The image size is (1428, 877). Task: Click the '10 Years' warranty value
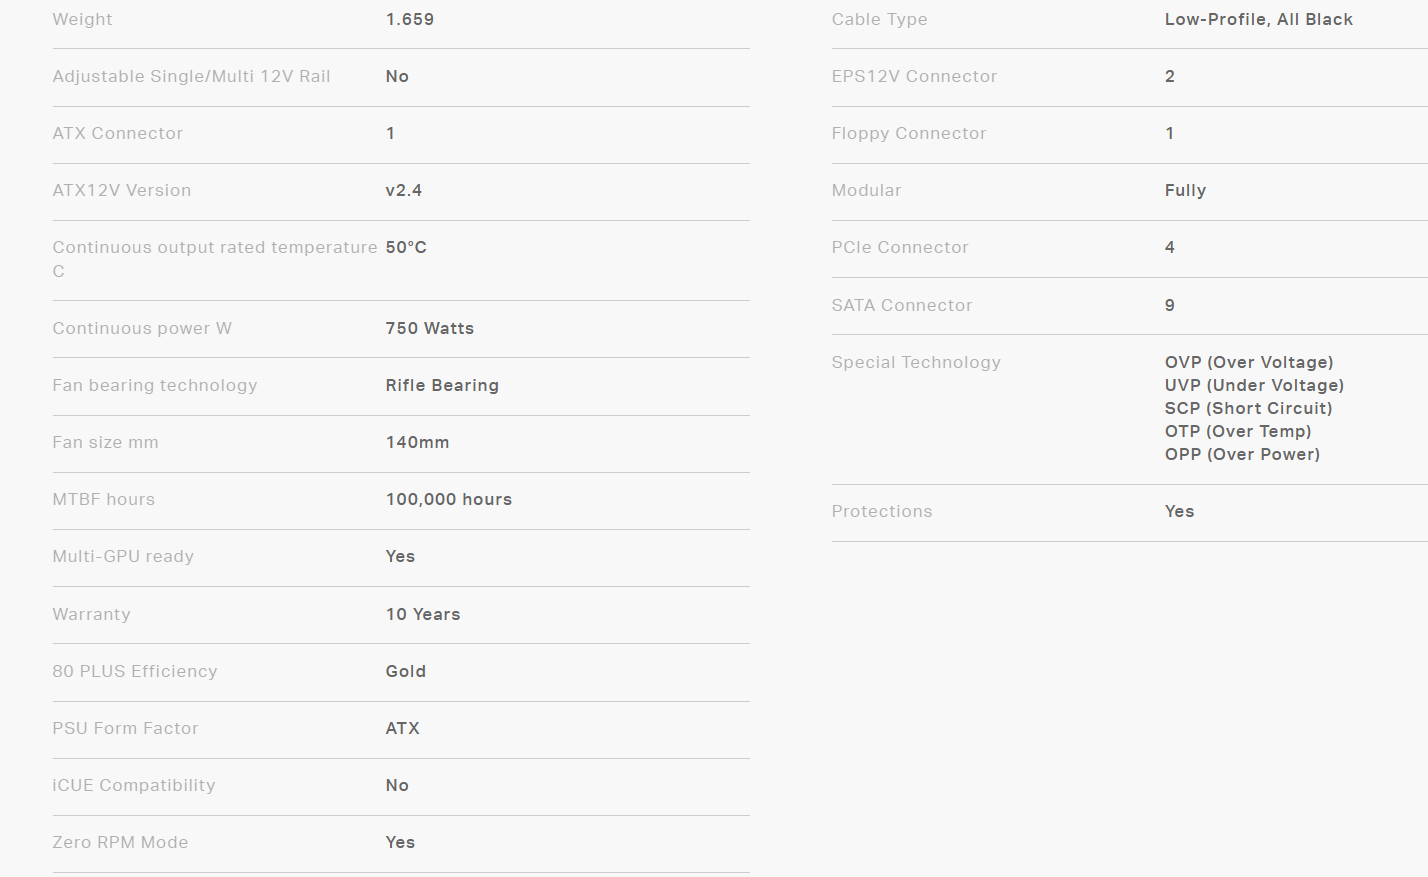coord(423,614)
